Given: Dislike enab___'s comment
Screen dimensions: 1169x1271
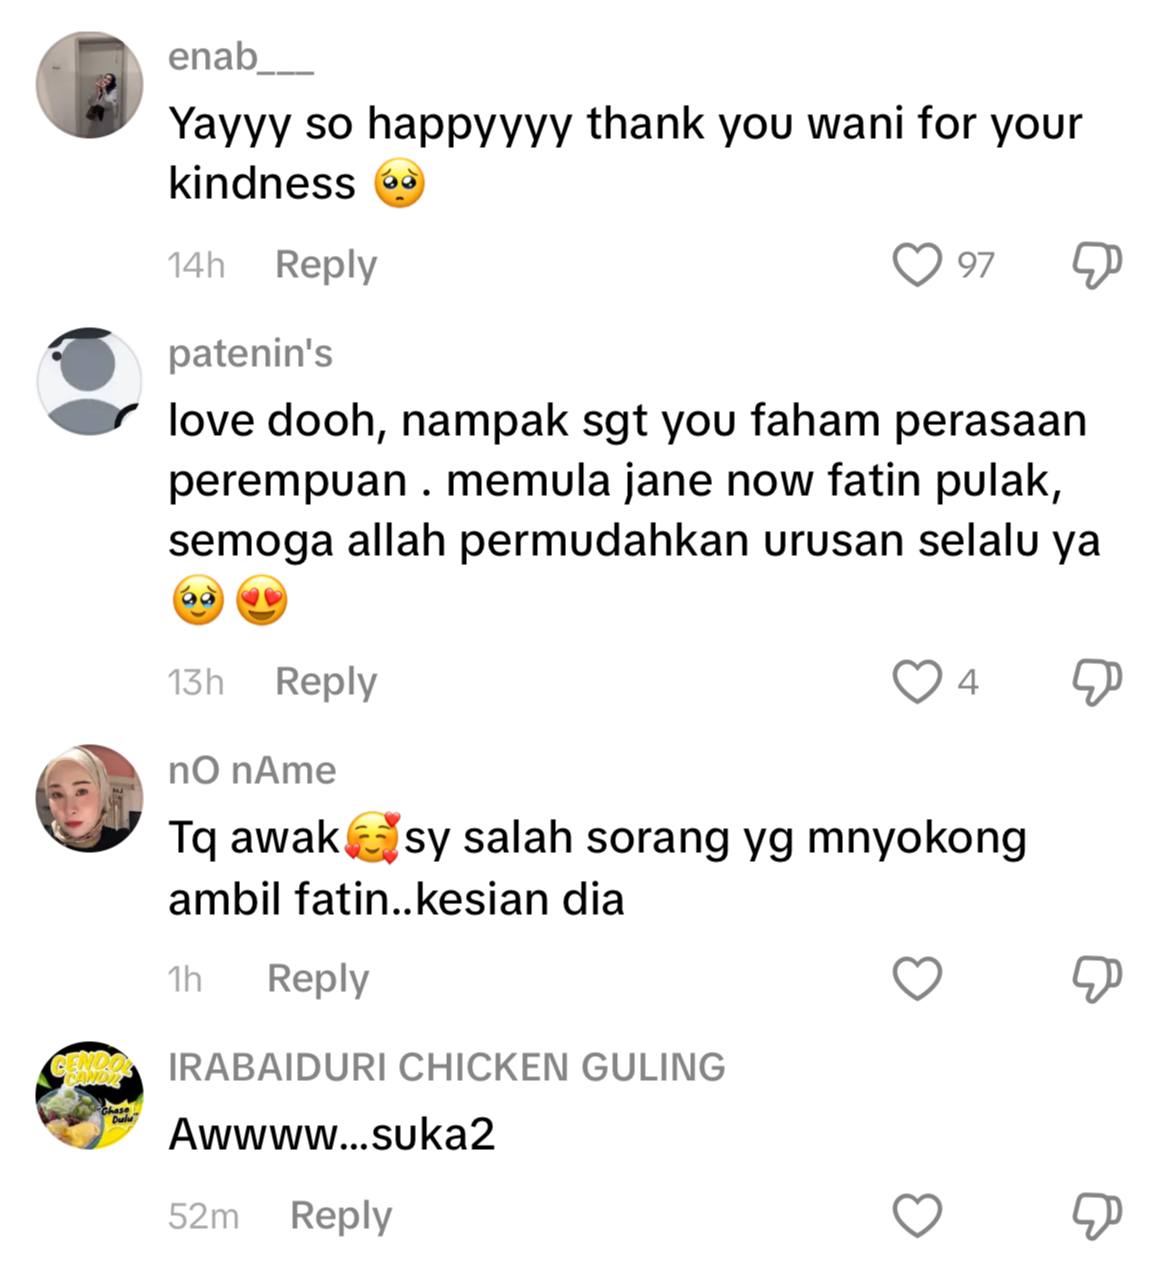Looking at the screenshot, I should (x=1097, y=264).
